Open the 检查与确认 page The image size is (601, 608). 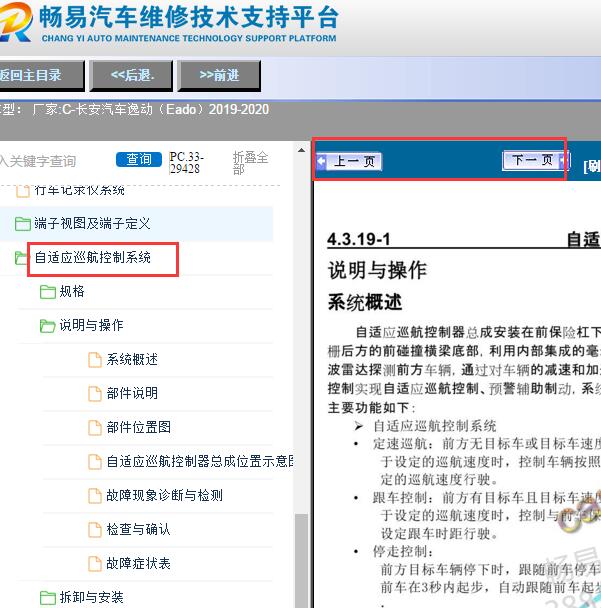[138, 529]
